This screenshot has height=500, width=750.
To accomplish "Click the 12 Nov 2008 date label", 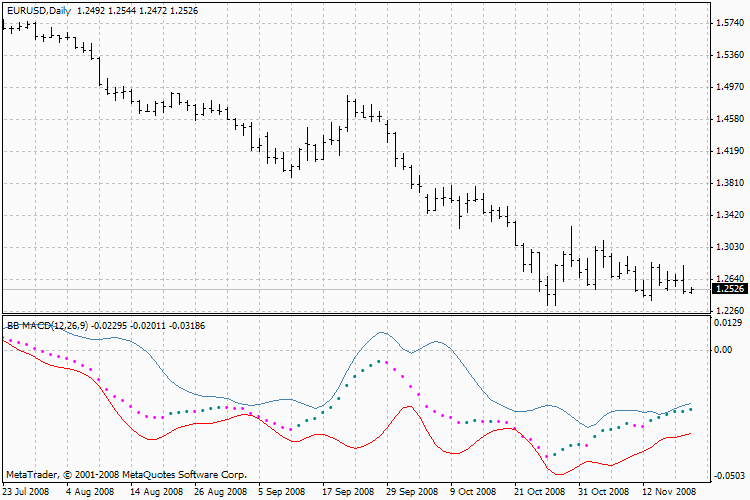I will 670,492.
